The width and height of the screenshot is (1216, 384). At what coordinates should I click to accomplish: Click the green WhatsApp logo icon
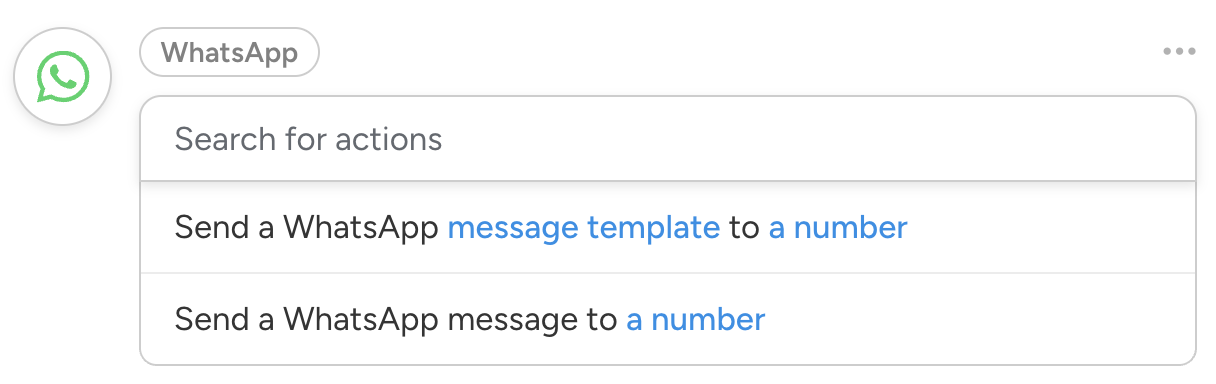63,76
